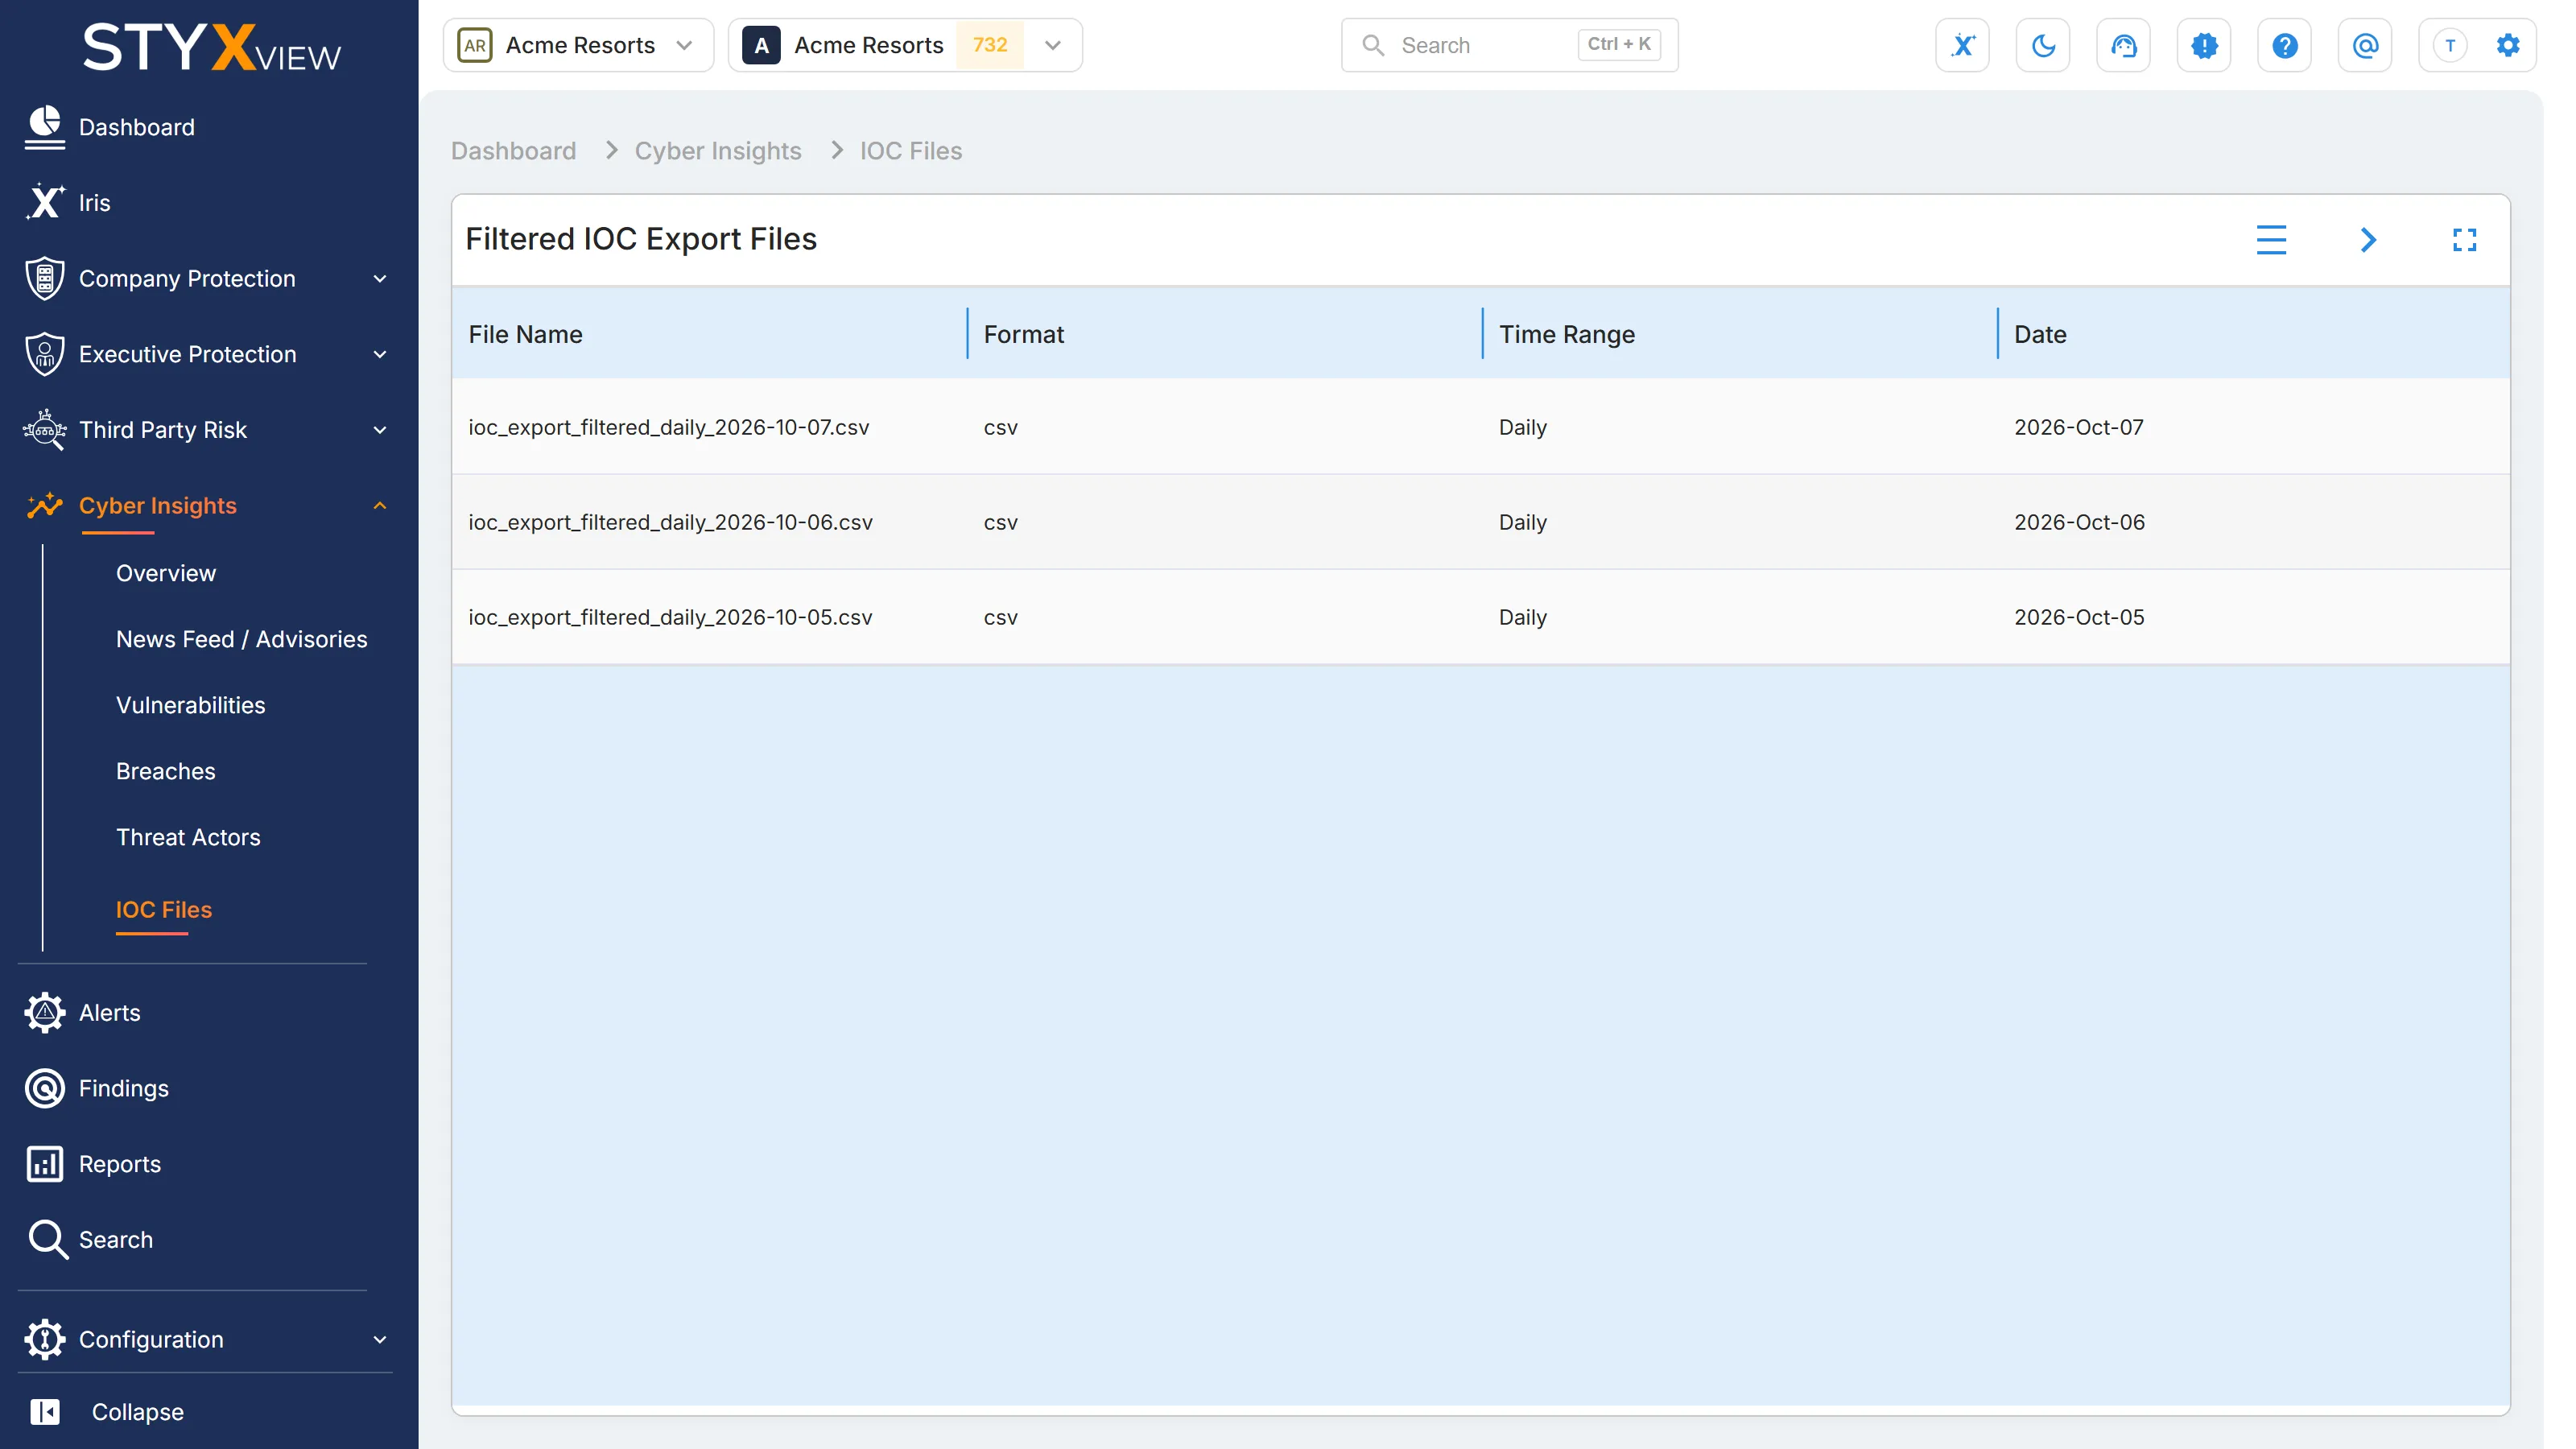Click the 732 count badge
The image size is (2576, 1449).
pyautogui.click(x=990, y=45)
